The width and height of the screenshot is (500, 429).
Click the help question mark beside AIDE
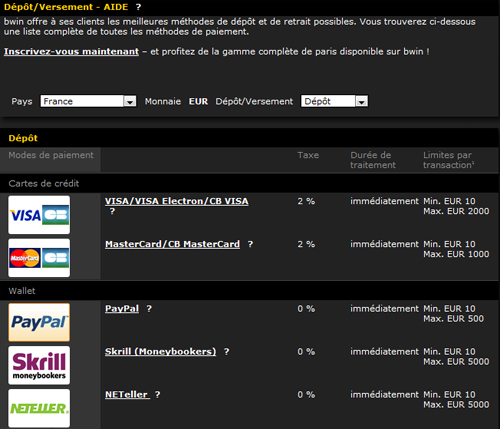[x=138, y=7]
